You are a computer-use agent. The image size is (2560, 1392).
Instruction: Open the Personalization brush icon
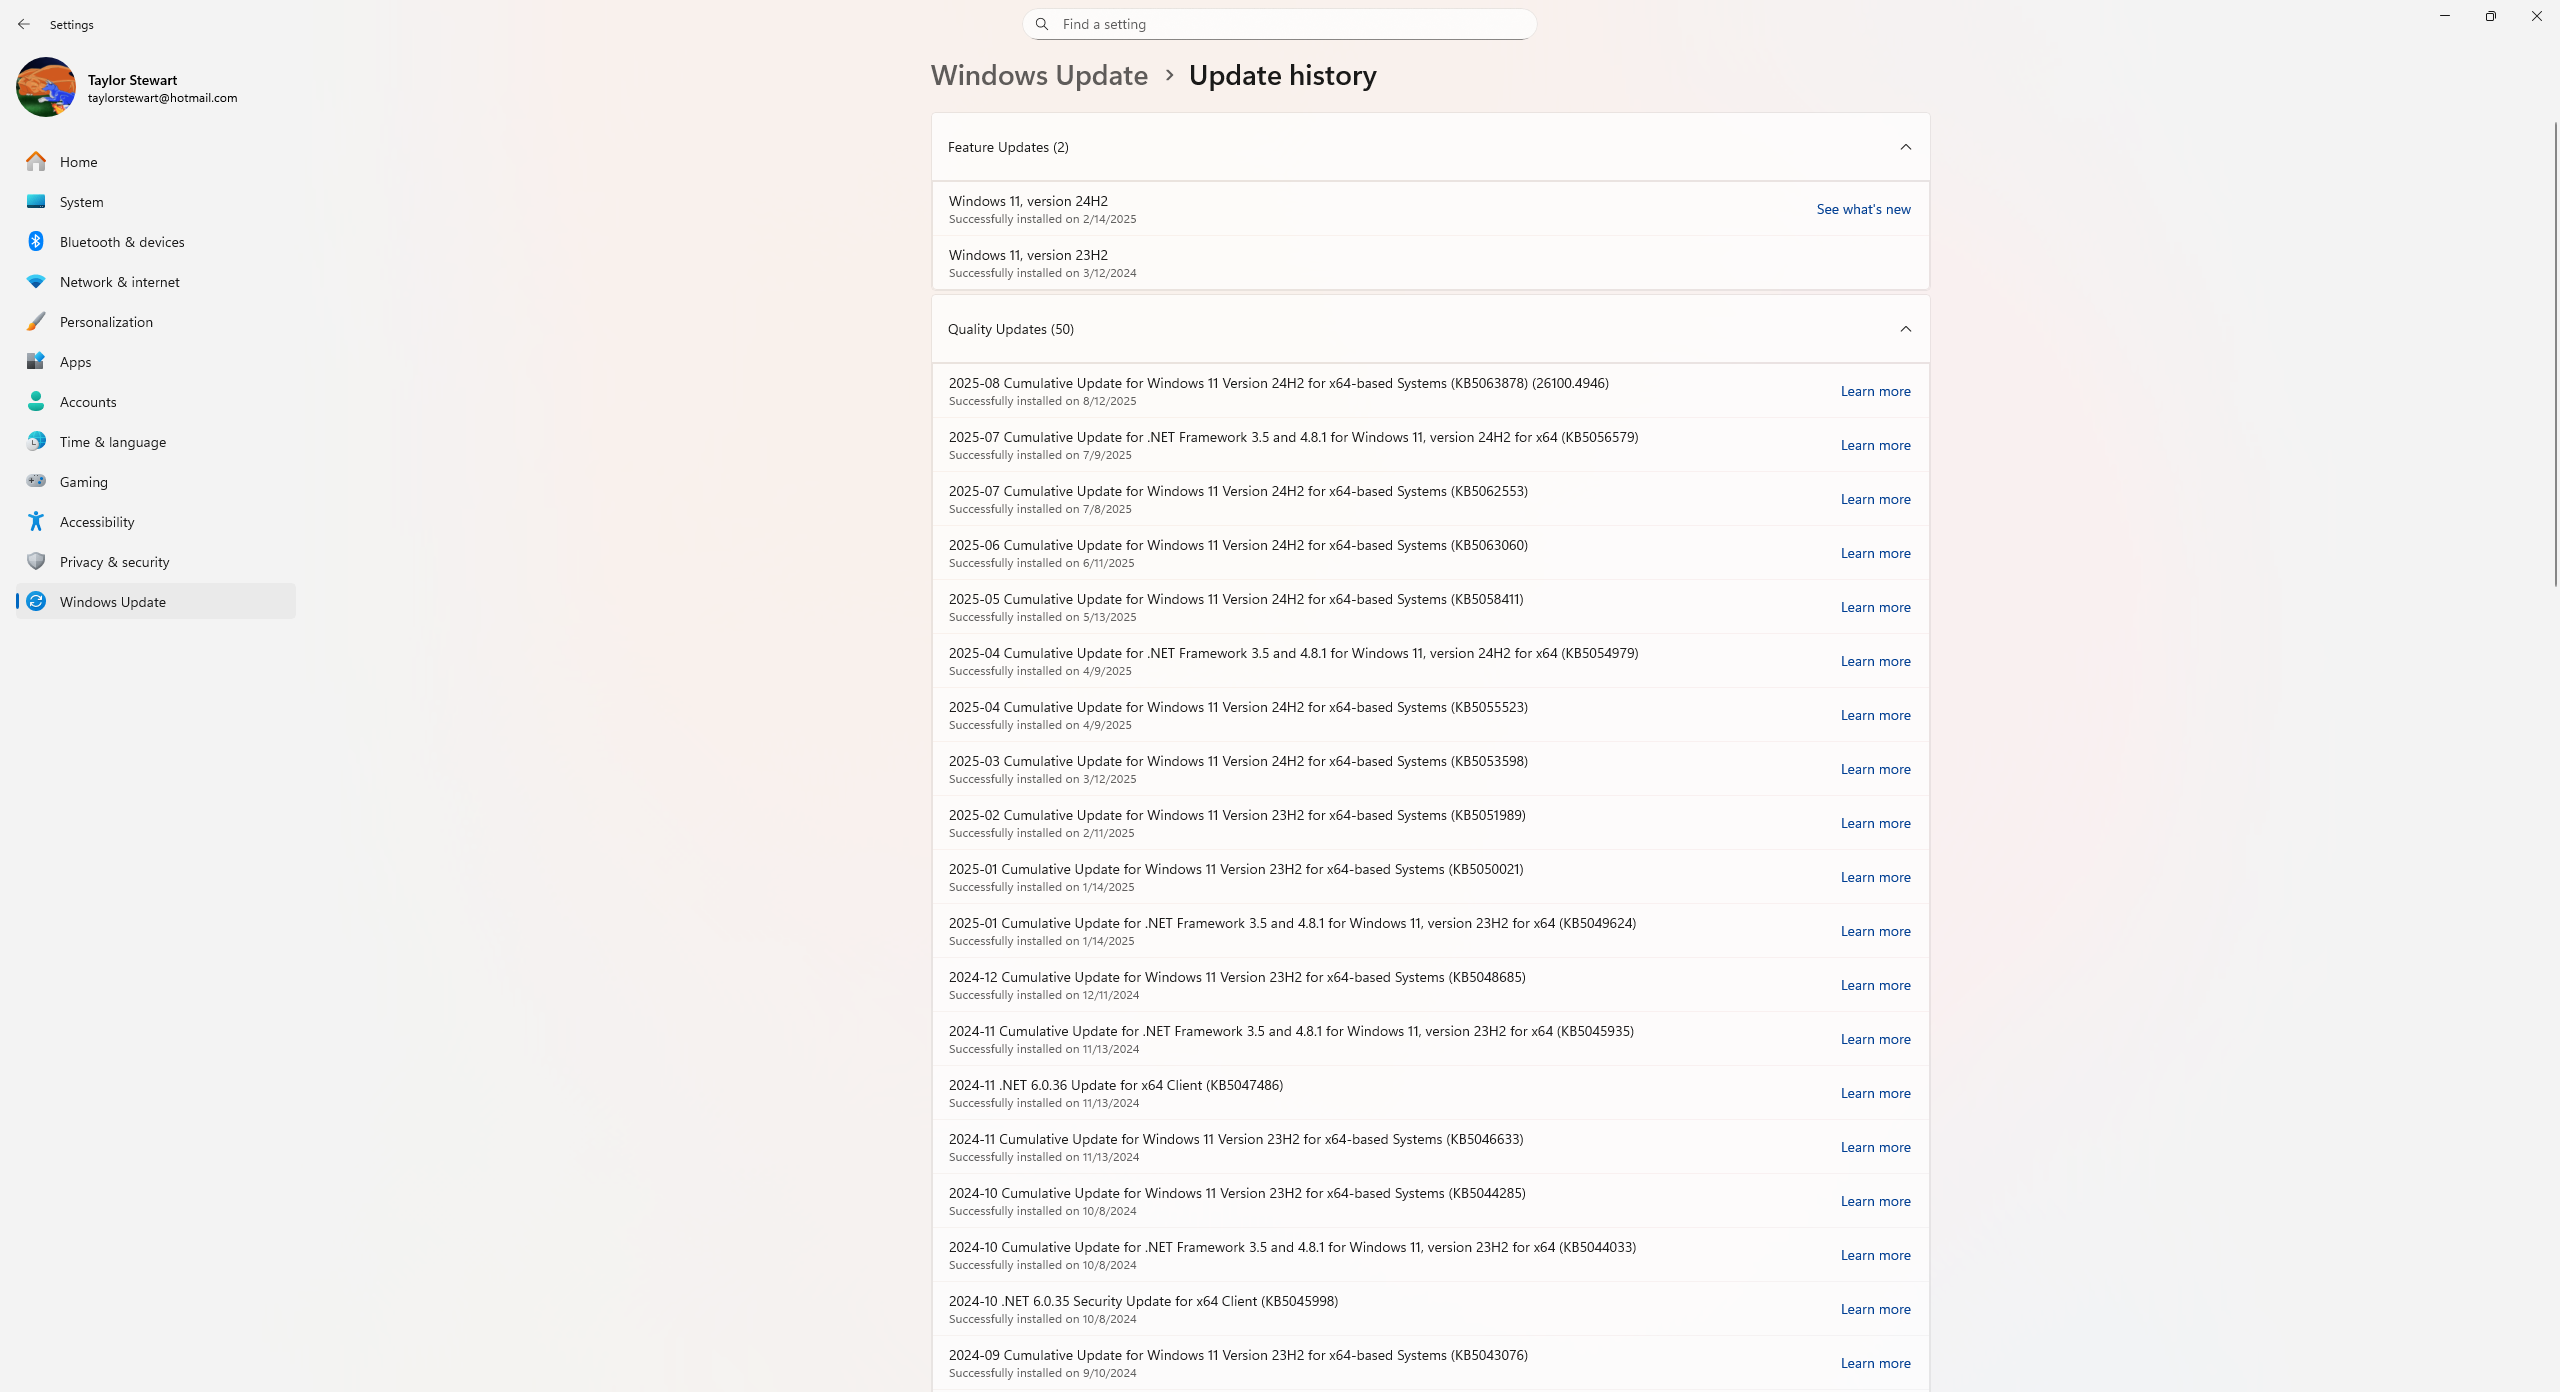coord(36,321)
